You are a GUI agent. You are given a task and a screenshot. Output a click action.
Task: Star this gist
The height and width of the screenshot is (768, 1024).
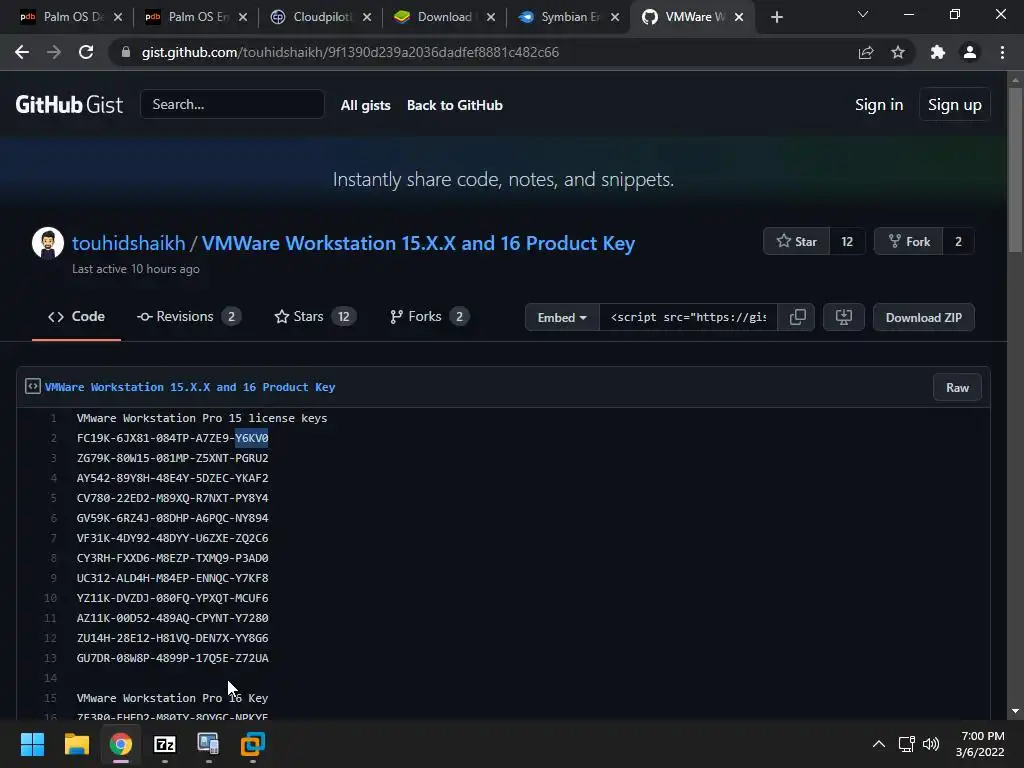797,242
